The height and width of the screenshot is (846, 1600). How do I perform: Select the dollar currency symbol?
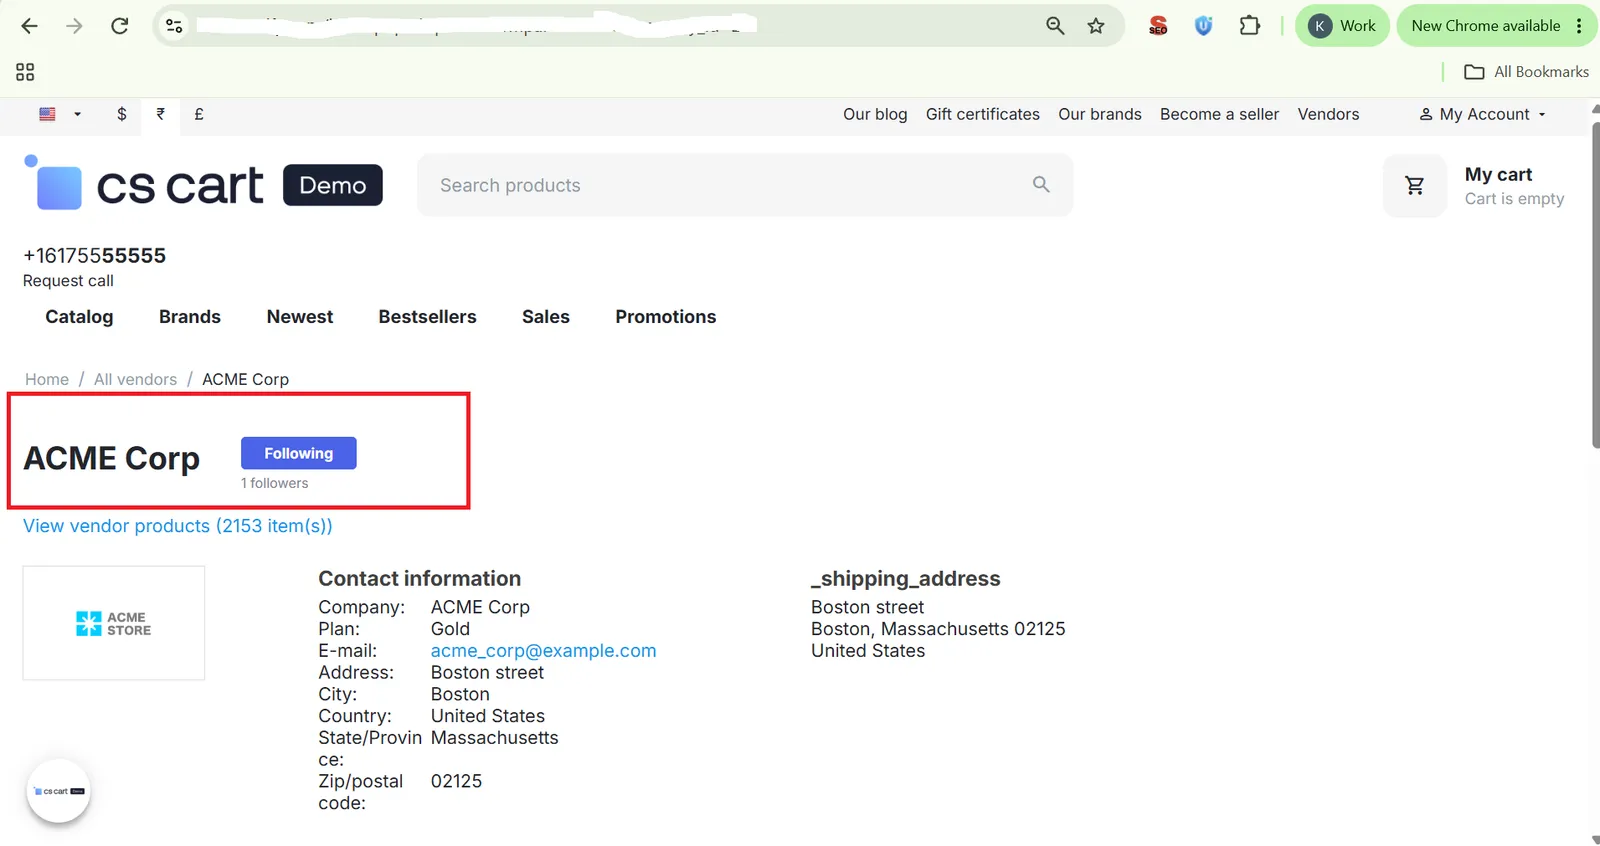click(122, 114)
